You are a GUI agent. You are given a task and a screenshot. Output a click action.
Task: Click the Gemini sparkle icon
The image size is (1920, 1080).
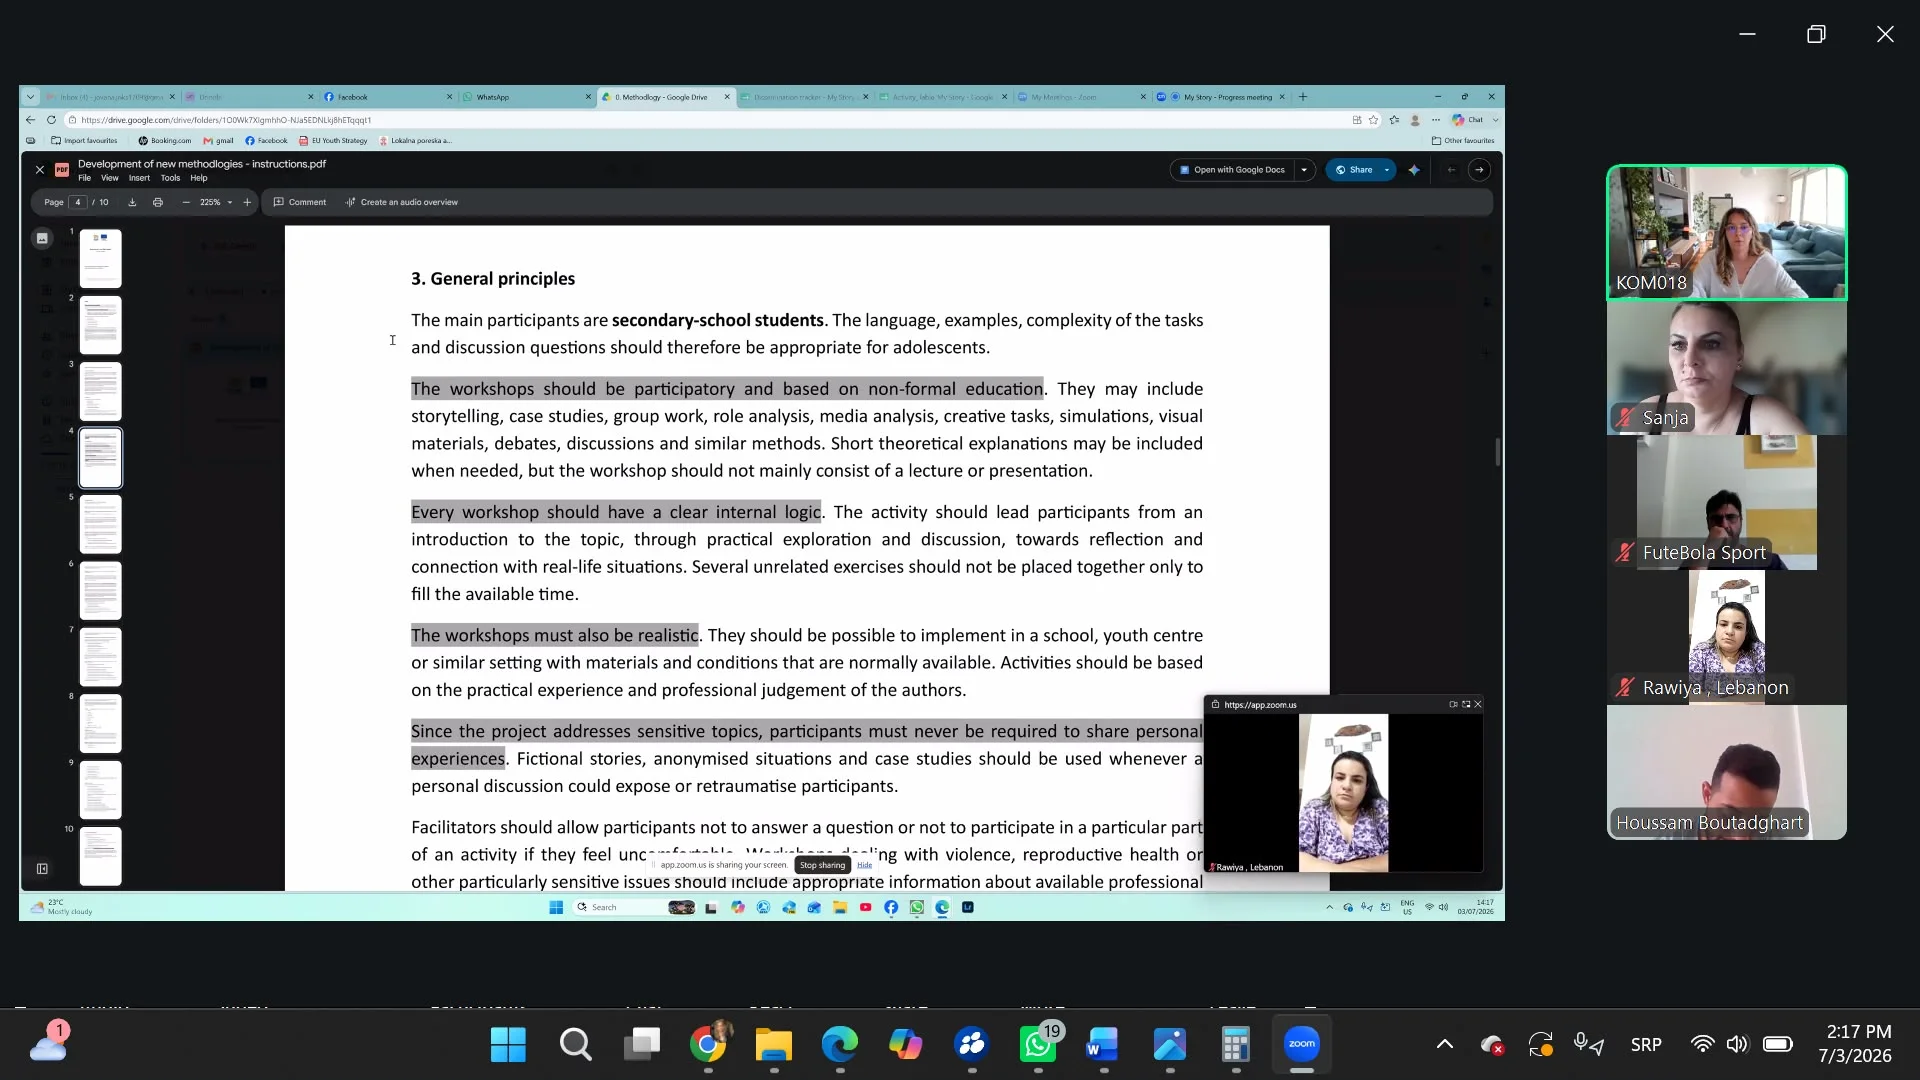[x=1414, y=170]
